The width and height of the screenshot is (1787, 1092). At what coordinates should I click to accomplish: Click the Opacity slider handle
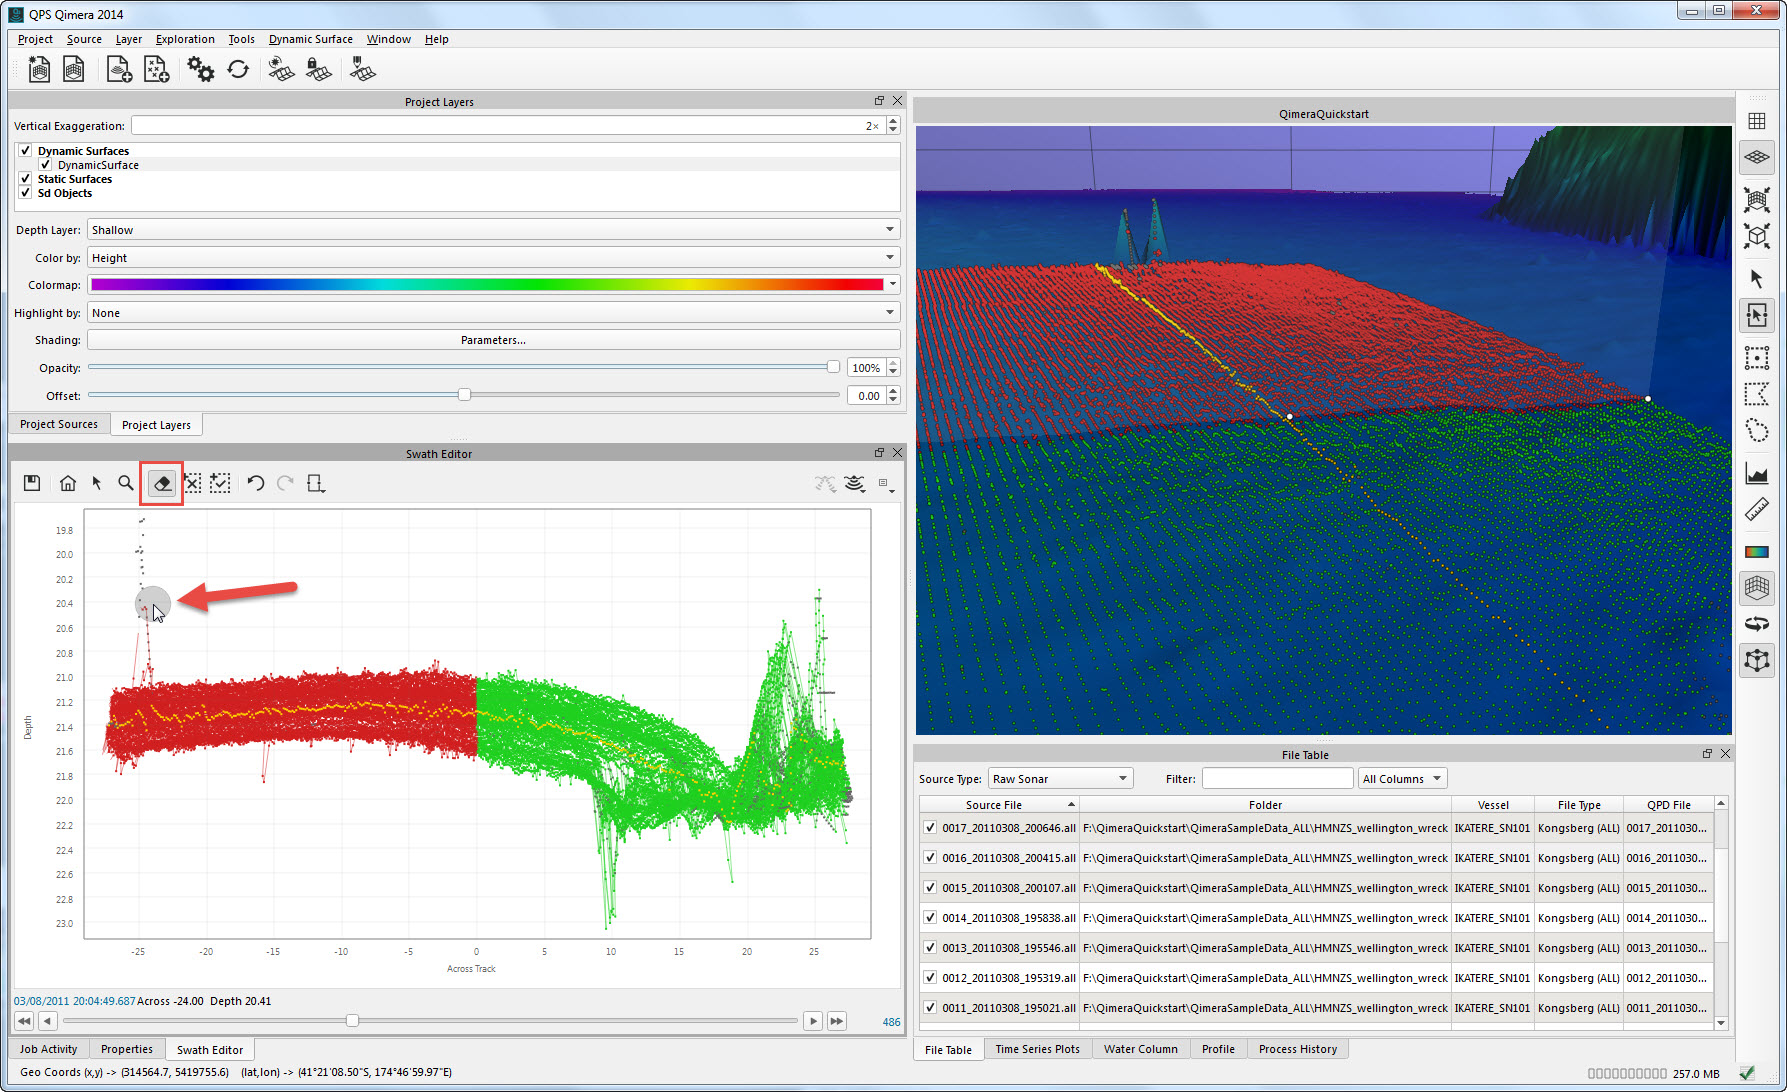pos(833,367)
